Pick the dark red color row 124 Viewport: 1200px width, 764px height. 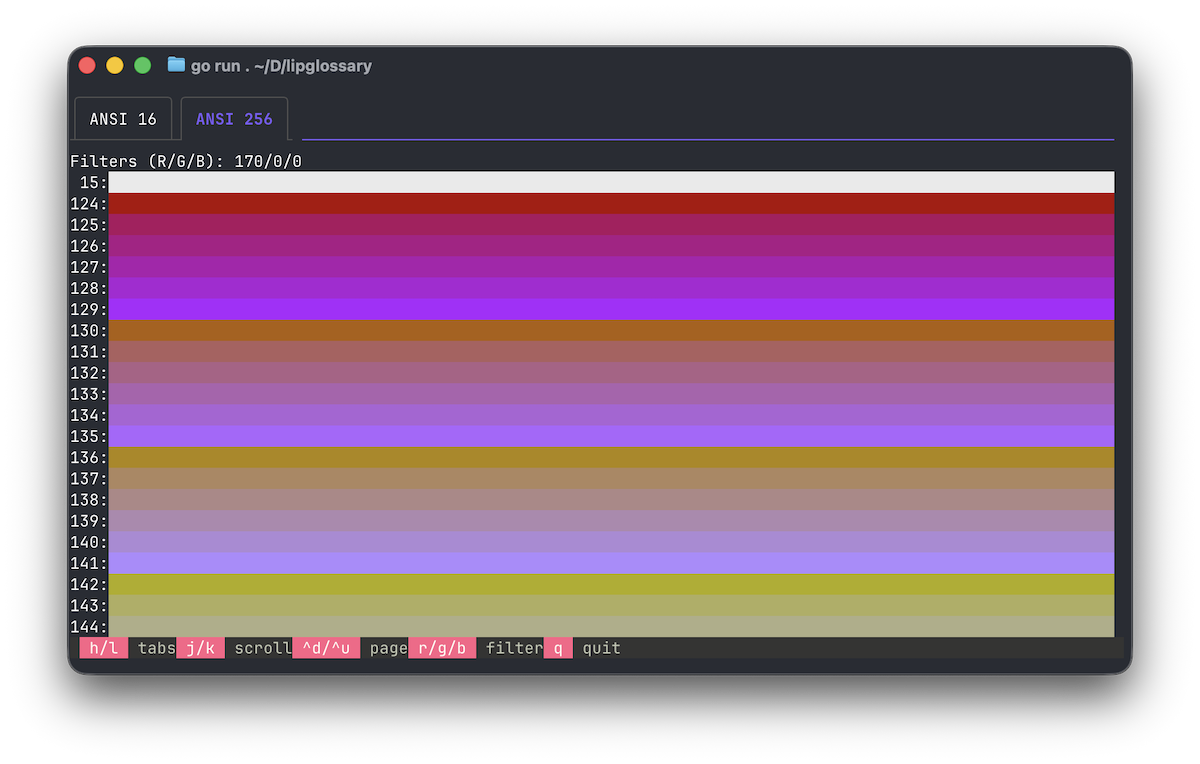coord(610,203)
